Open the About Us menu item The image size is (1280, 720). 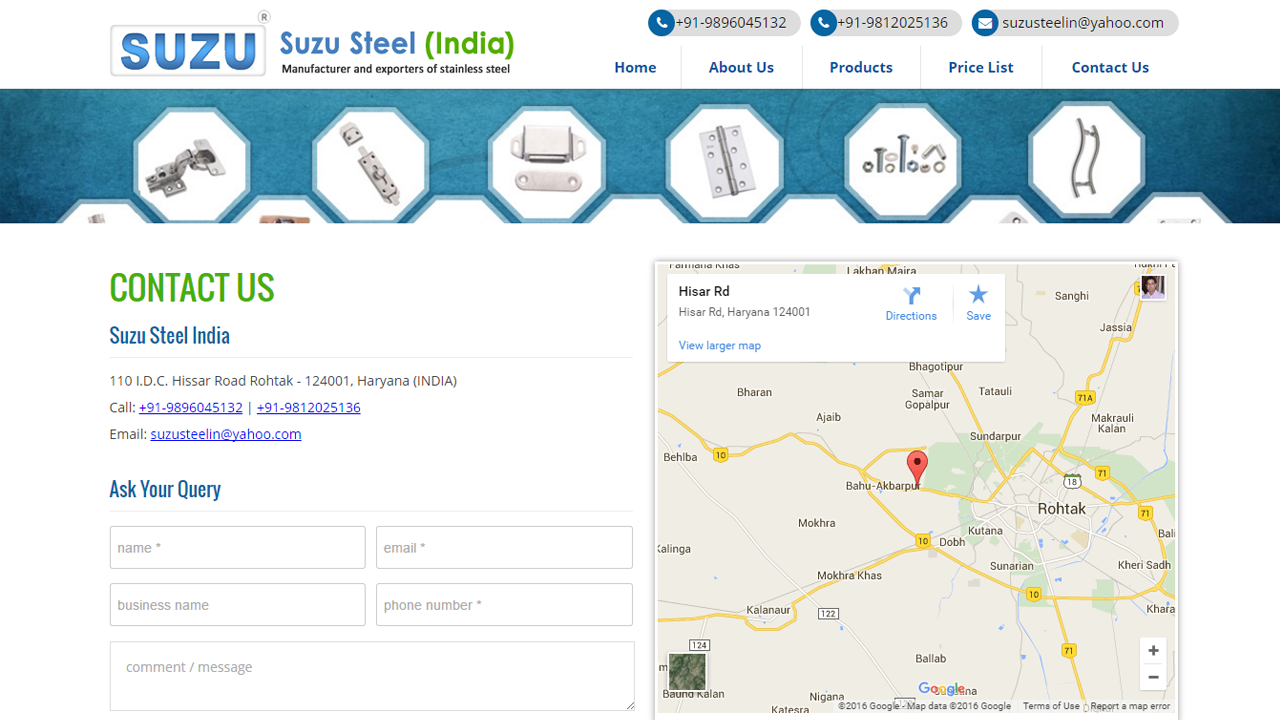point(741,67)
